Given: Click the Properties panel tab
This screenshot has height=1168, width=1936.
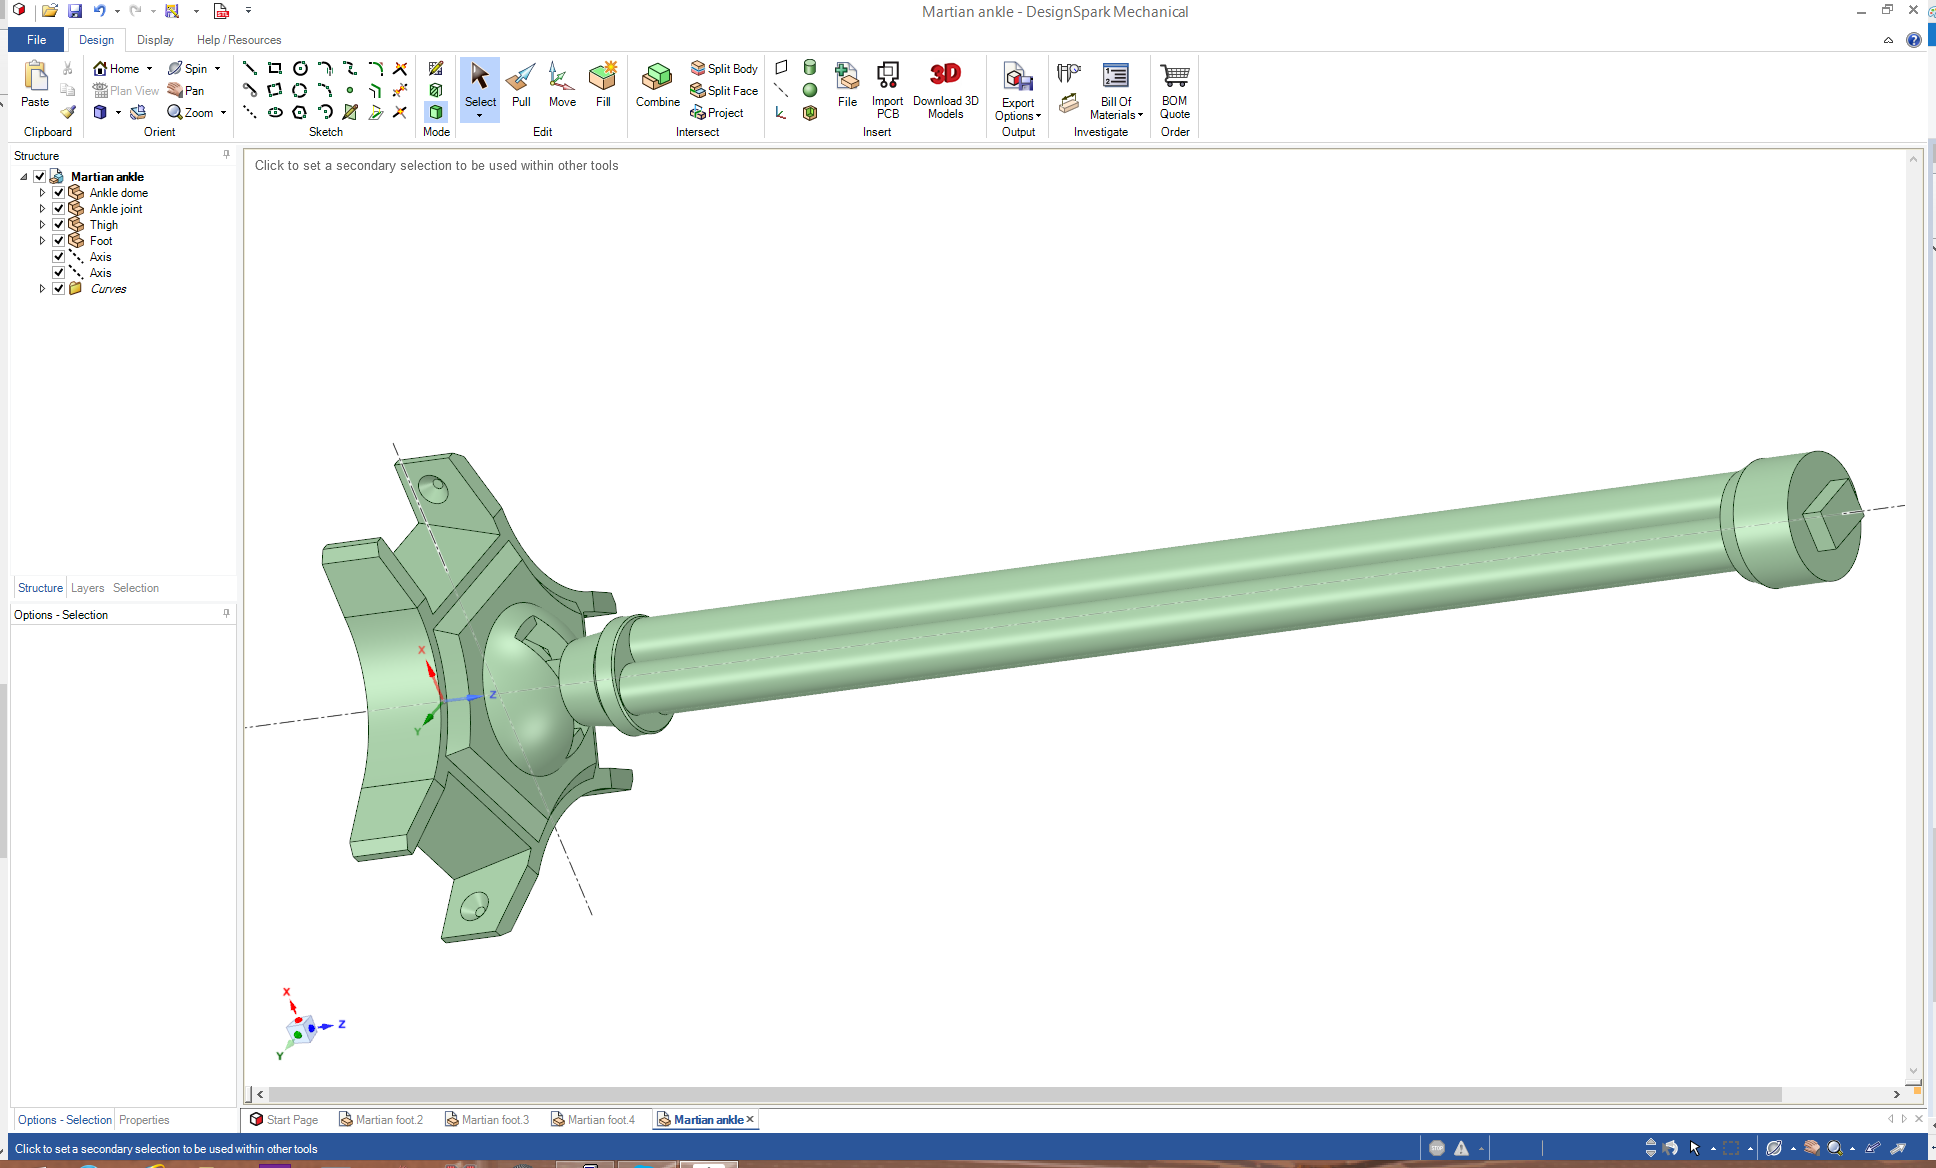Looking at the screenshot, I should 144,1120.
